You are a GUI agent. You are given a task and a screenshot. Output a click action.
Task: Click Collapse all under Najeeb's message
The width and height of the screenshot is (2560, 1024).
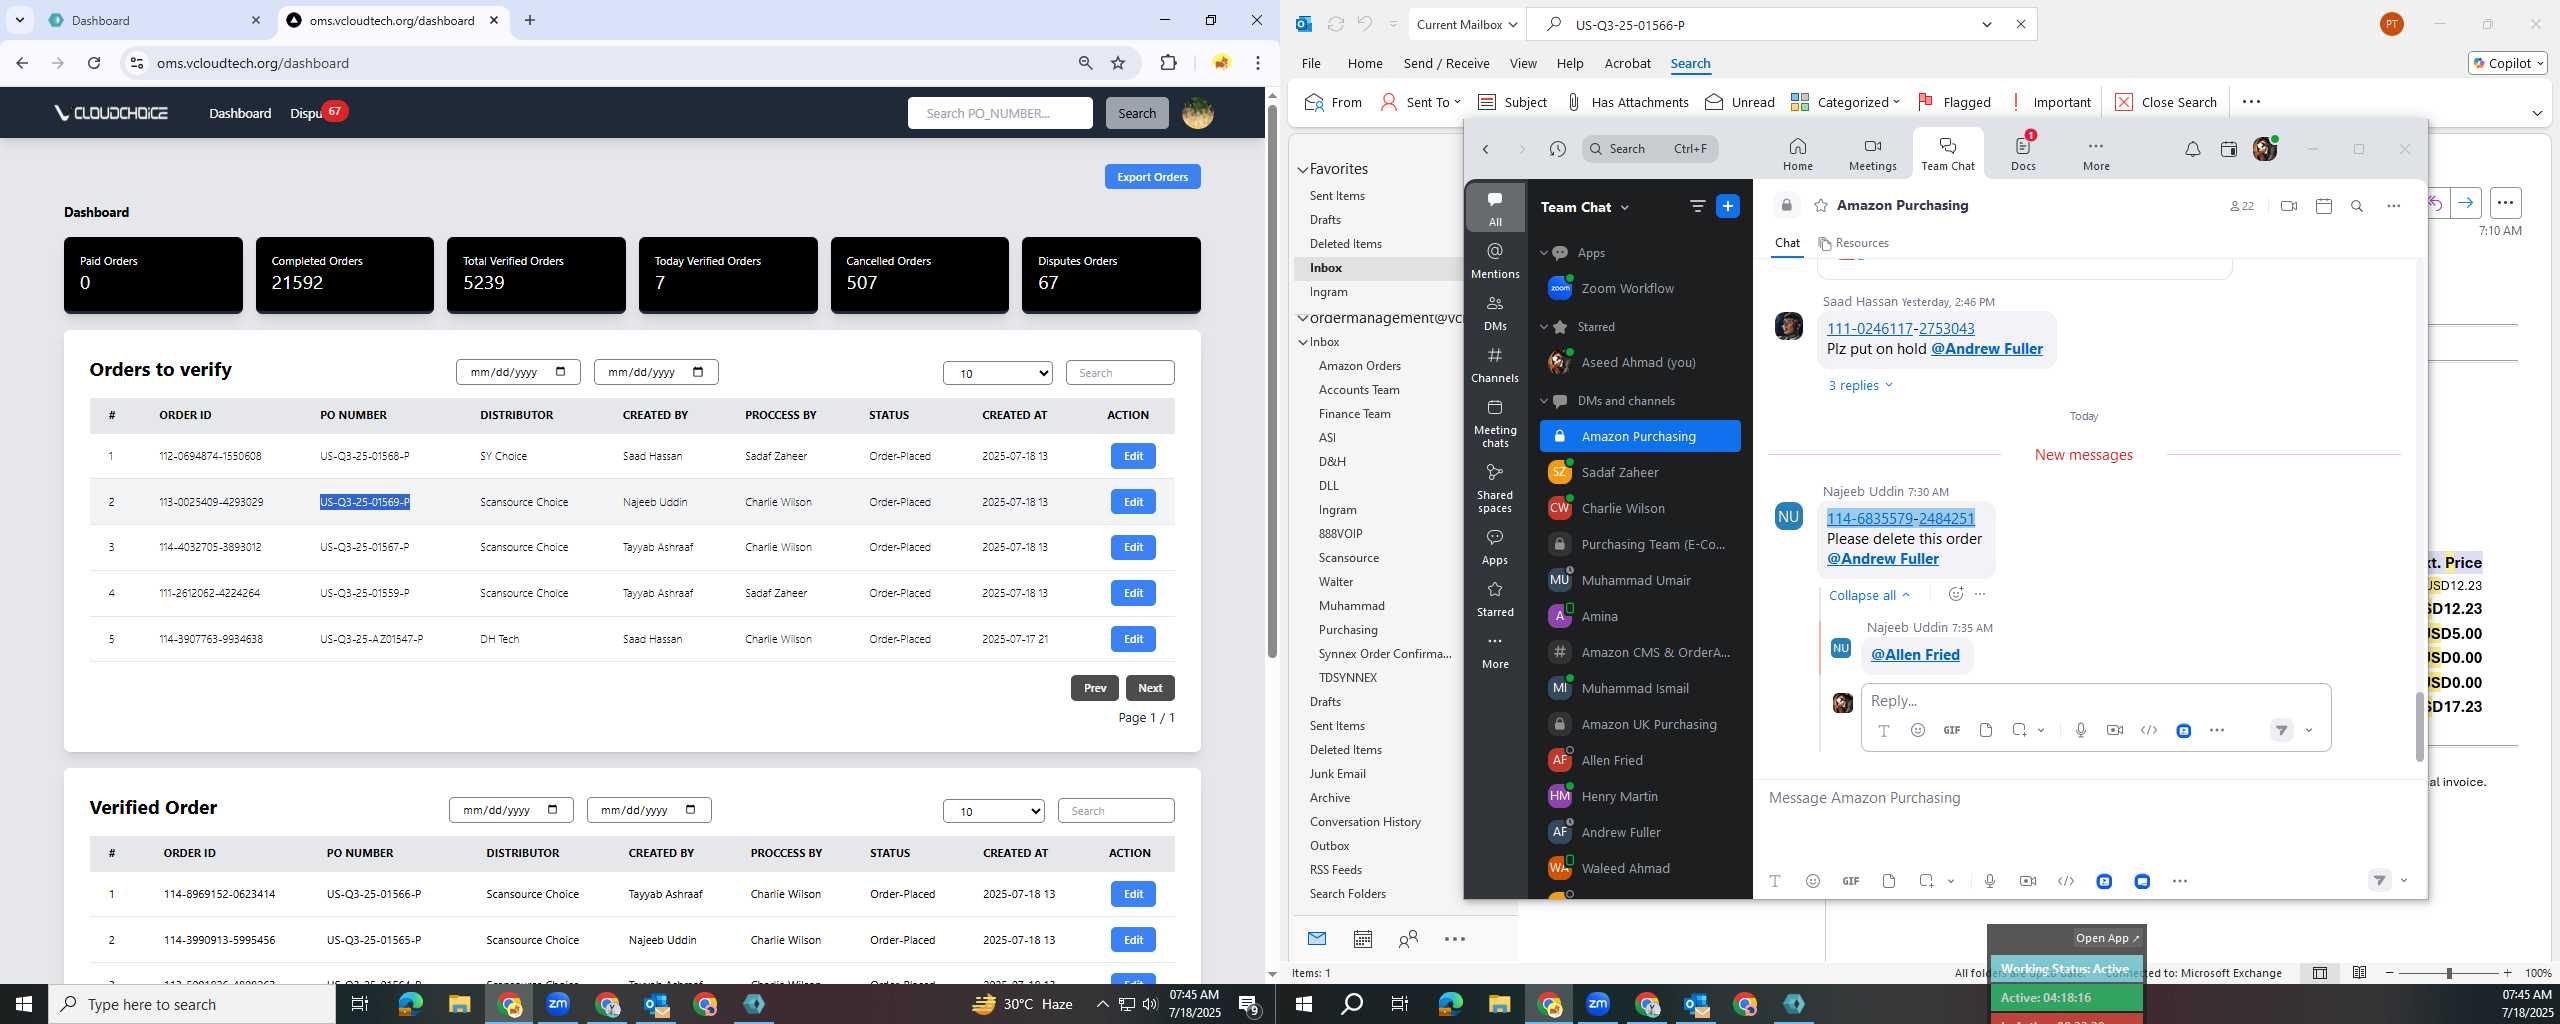coord(1869,595)
